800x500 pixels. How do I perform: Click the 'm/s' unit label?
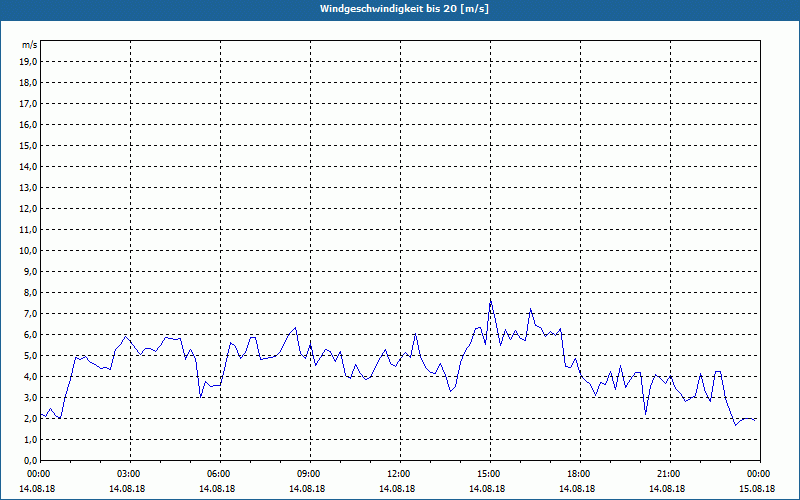30,45
